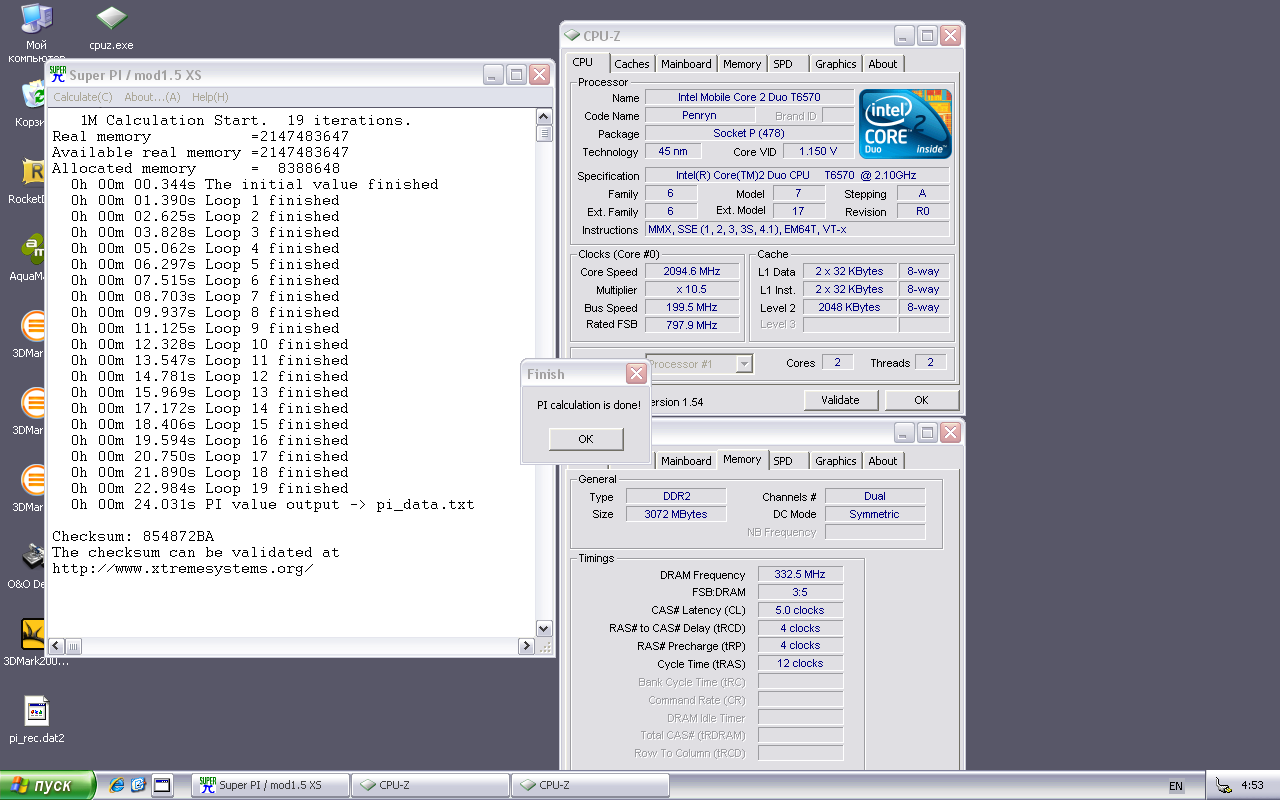The height and width of the screenshot is (800, 1280).
Task: Switch to second CPU-Z taskbar button
Action: tap(590, 785)
